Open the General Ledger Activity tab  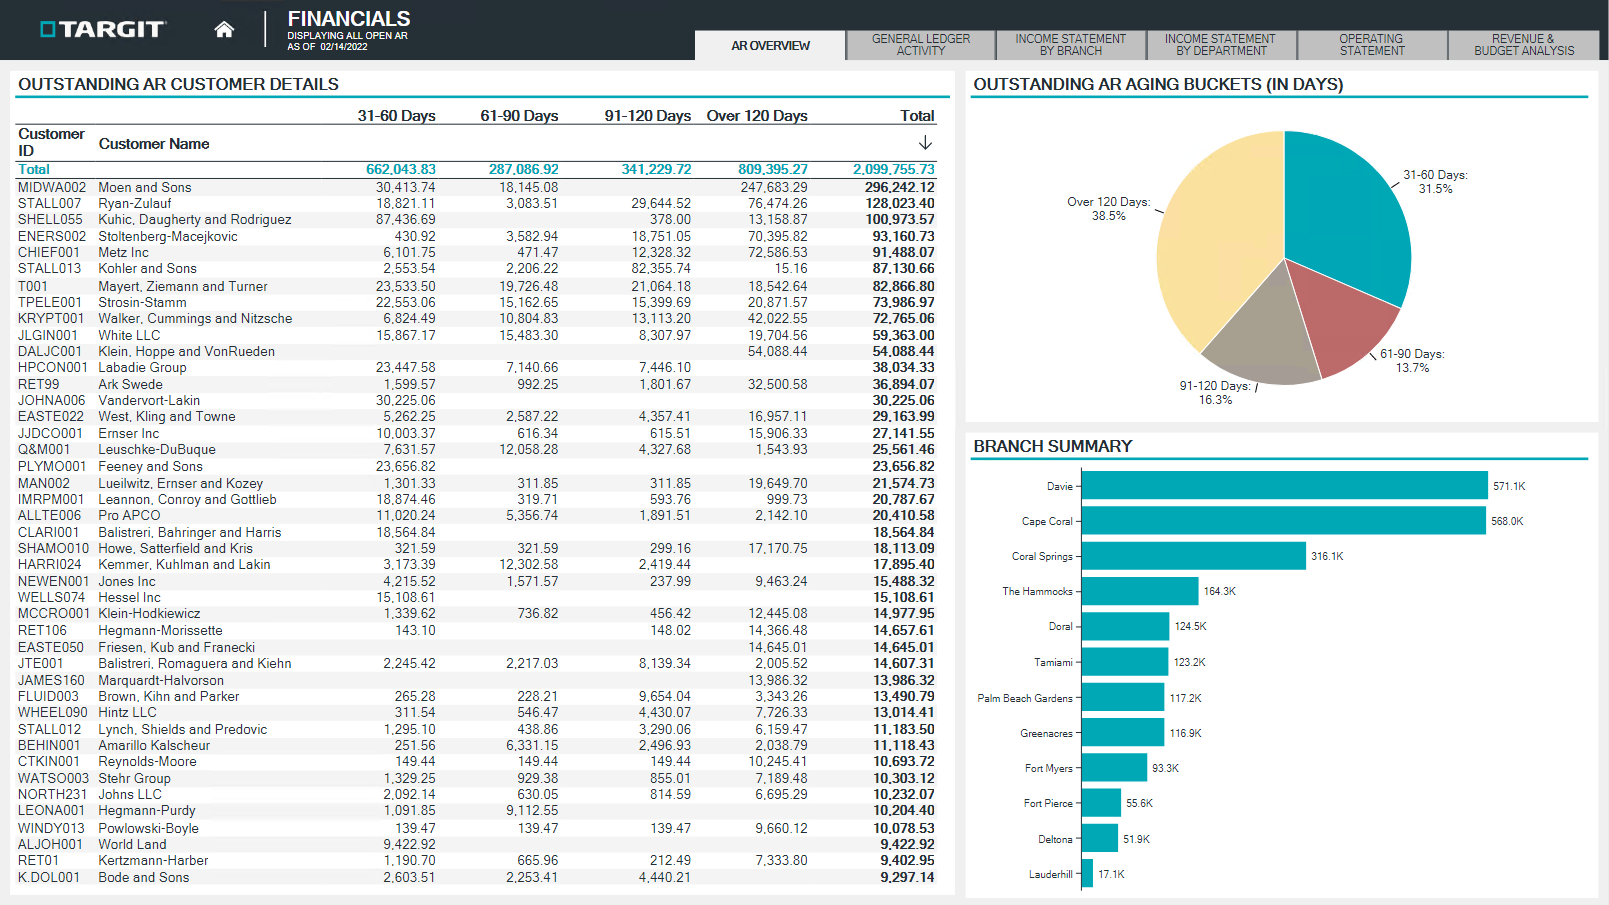click(920, 45)
